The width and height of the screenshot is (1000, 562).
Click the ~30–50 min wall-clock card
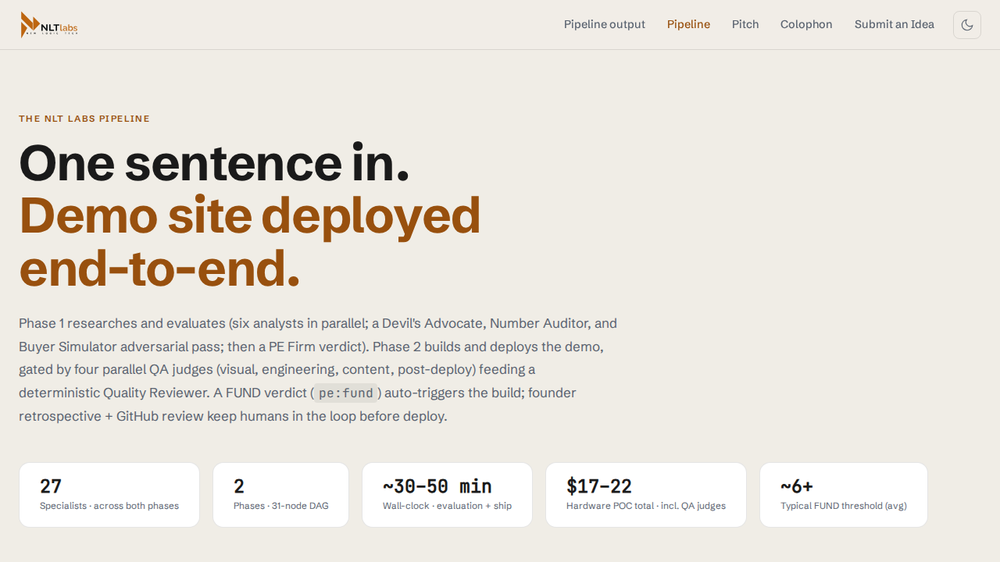447,495
